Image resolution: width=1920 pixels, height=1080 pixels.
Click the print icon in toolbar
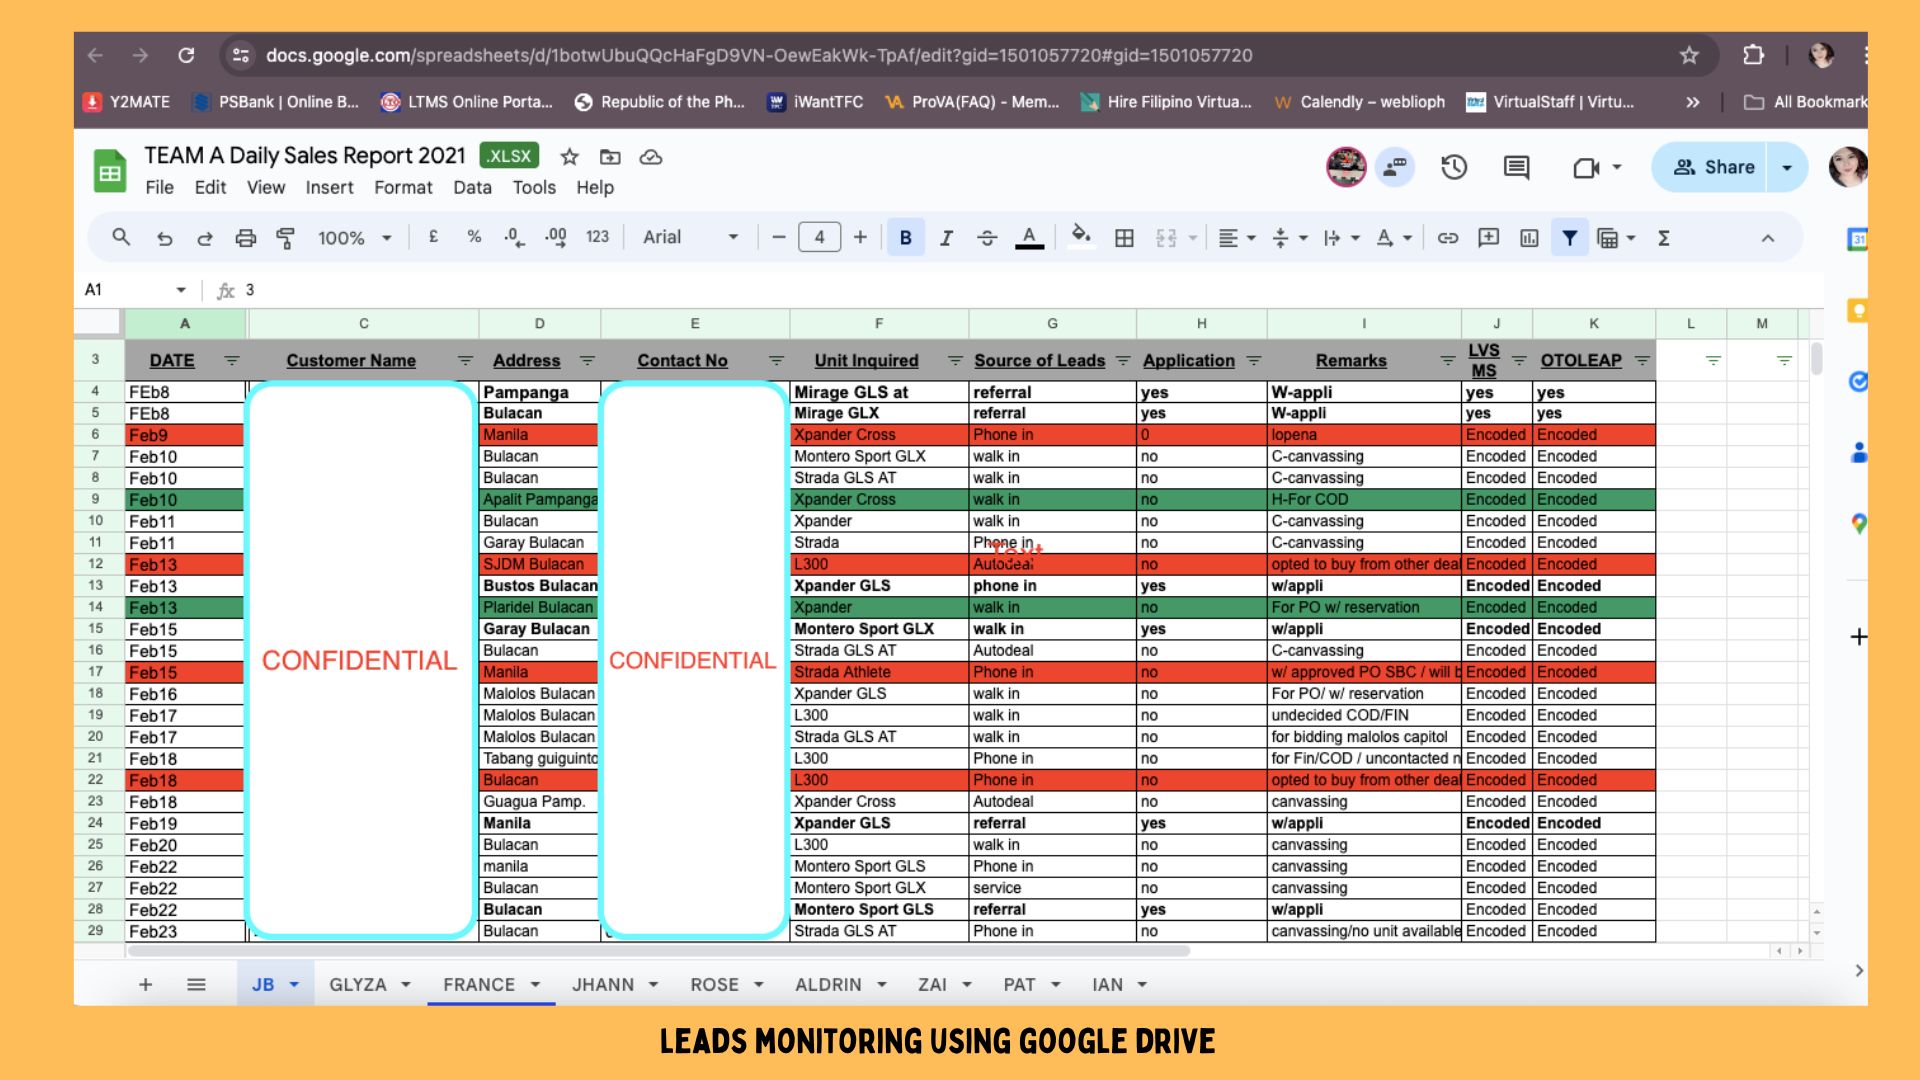point(245,238)
